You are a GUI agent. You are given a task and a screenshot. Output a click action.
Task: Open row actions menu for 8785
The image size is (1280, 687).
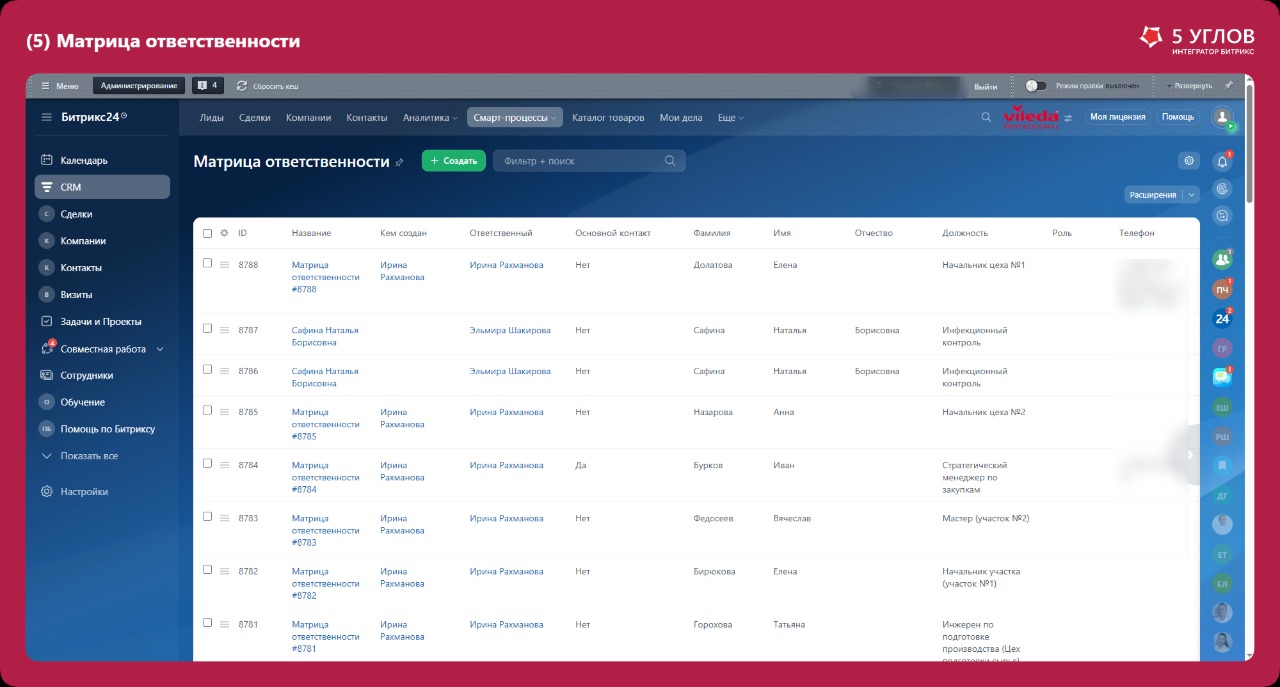pyautogui.click(x=224, y=412)
